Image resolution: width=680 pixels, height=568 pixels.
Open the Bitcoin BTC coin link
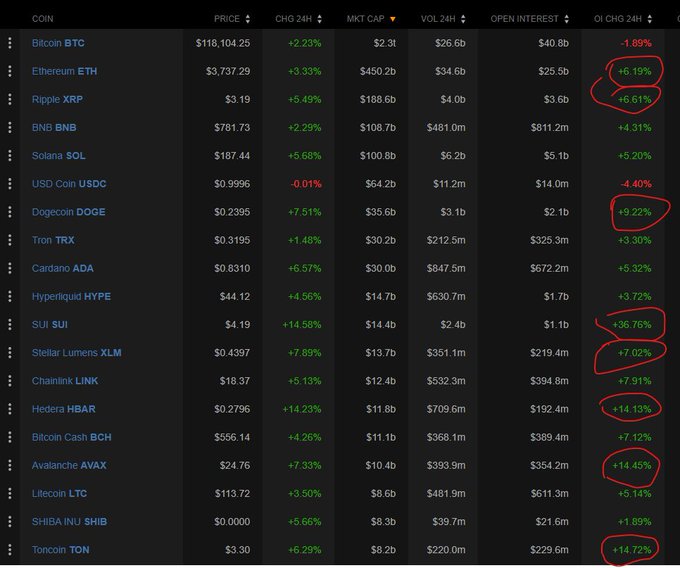pyautogui.click(x=58, y=43)
